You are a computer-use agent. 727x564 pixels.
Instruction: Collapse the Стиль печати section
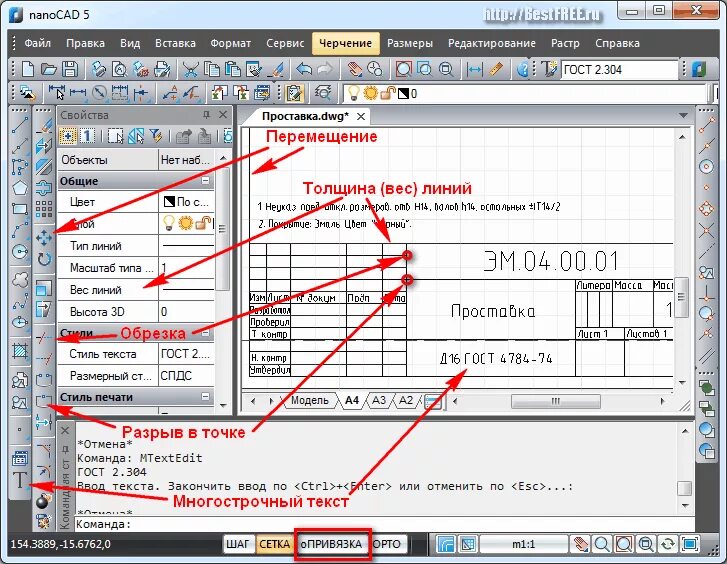point(205,397)
